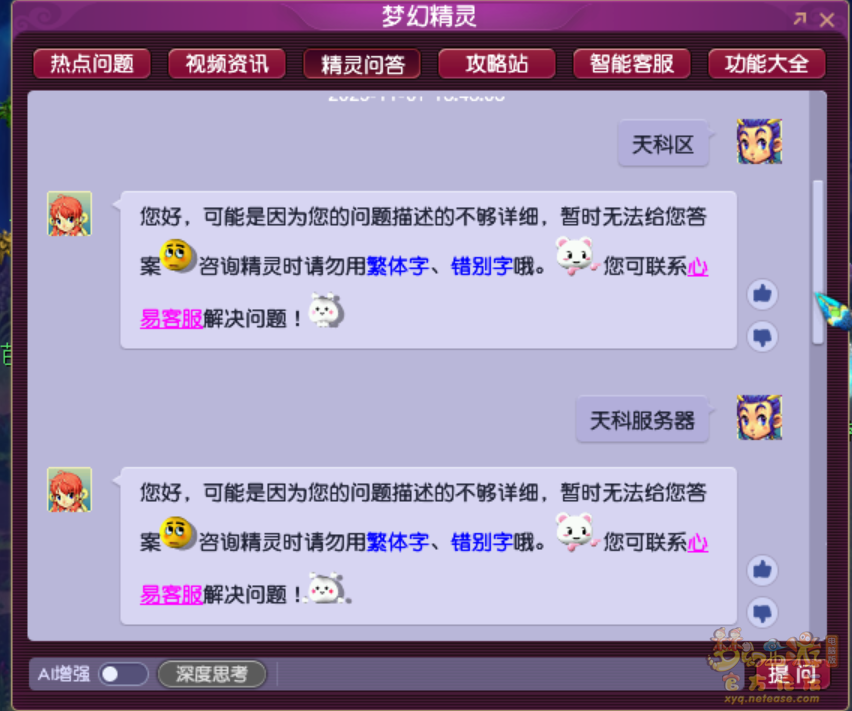The width and height of the screenshot is (852, 711).
Task: Open the 功能大全 tab
Action: (x=767, y=64)
